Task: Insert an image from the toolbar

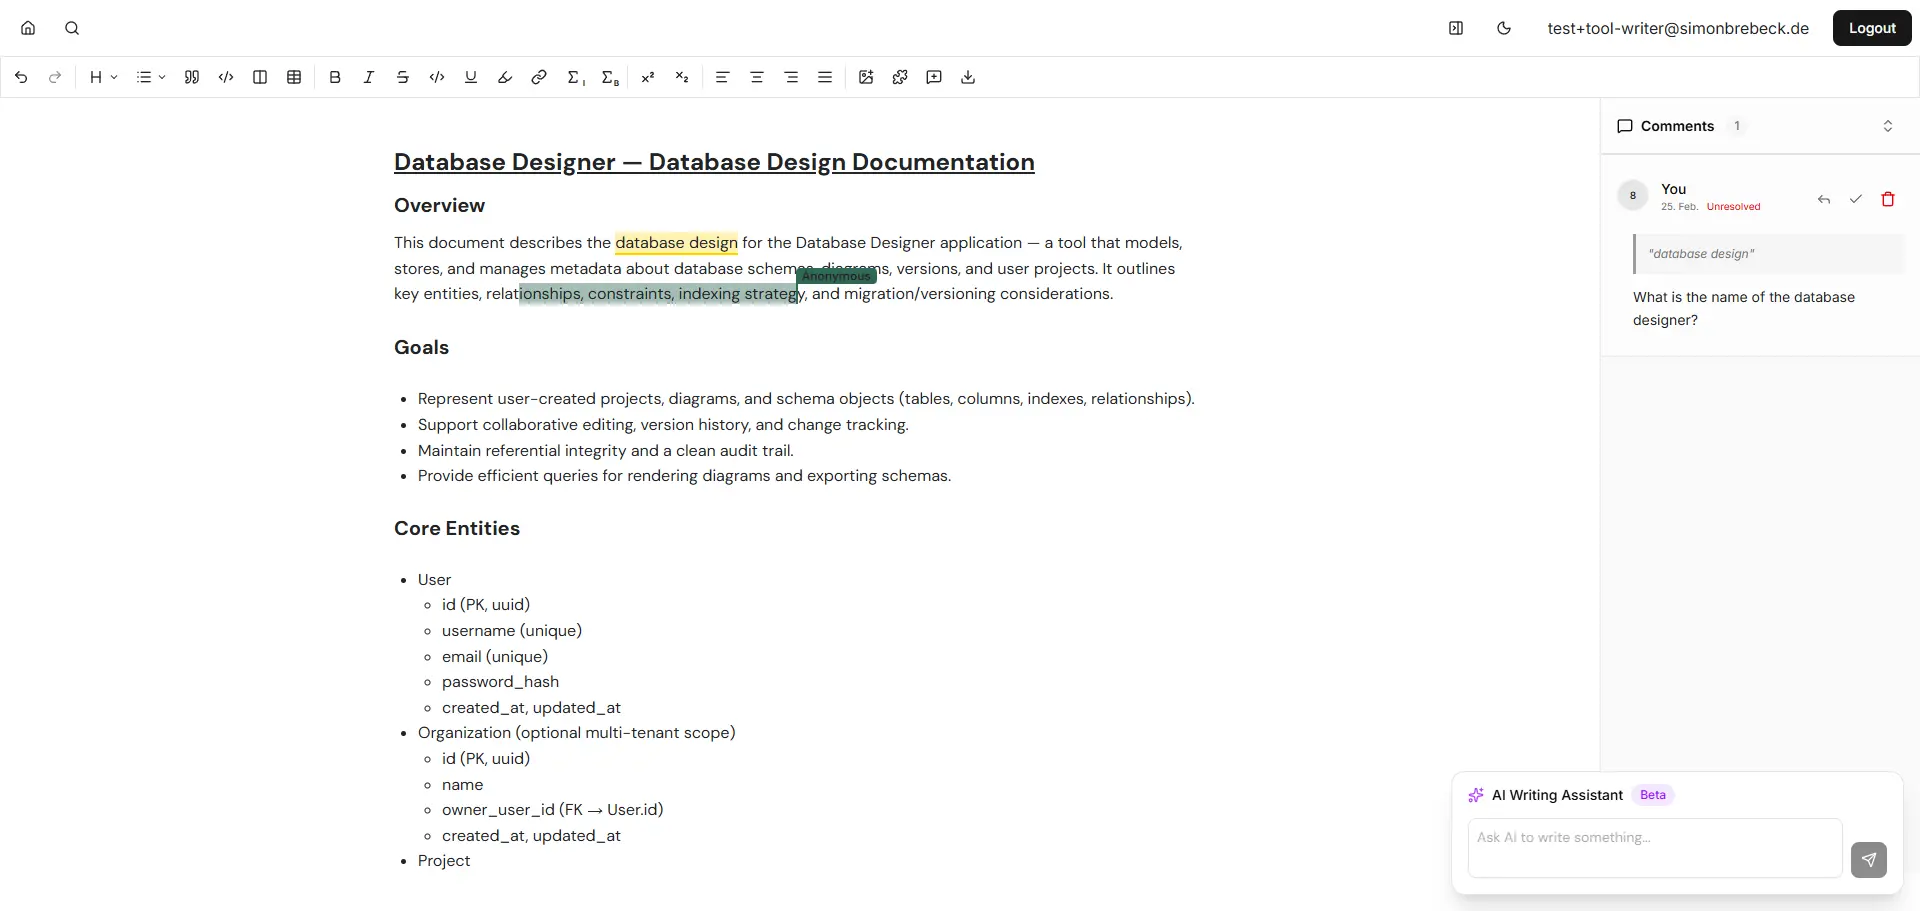Action: (x=866, y=77)
